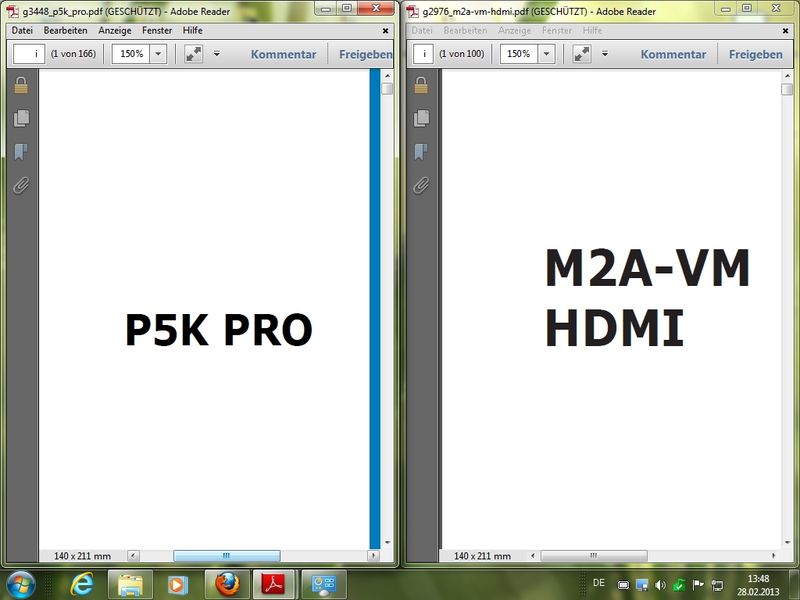Open Anzeige menu in M2A-VM window
Viewport: 800px width, 600px height.
point(514,31)
